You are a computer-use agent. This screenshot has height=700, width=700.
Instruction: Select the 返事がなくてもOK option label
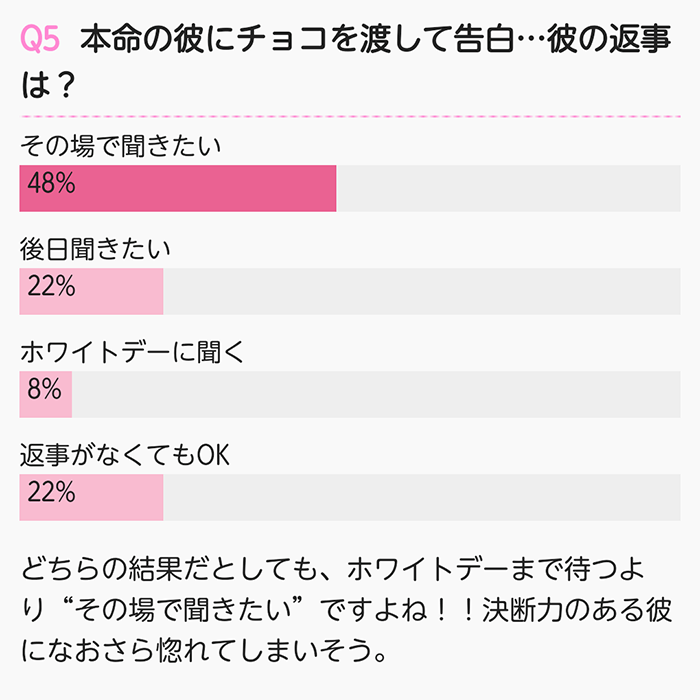(125, 455)
